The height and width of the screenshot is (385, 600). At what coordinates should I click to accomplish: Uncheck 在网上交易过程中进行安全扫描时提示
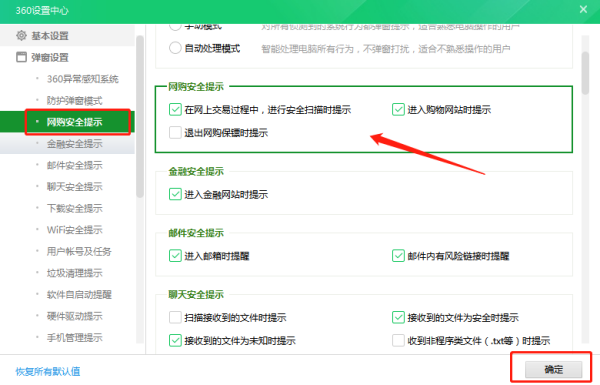(175, 109)
